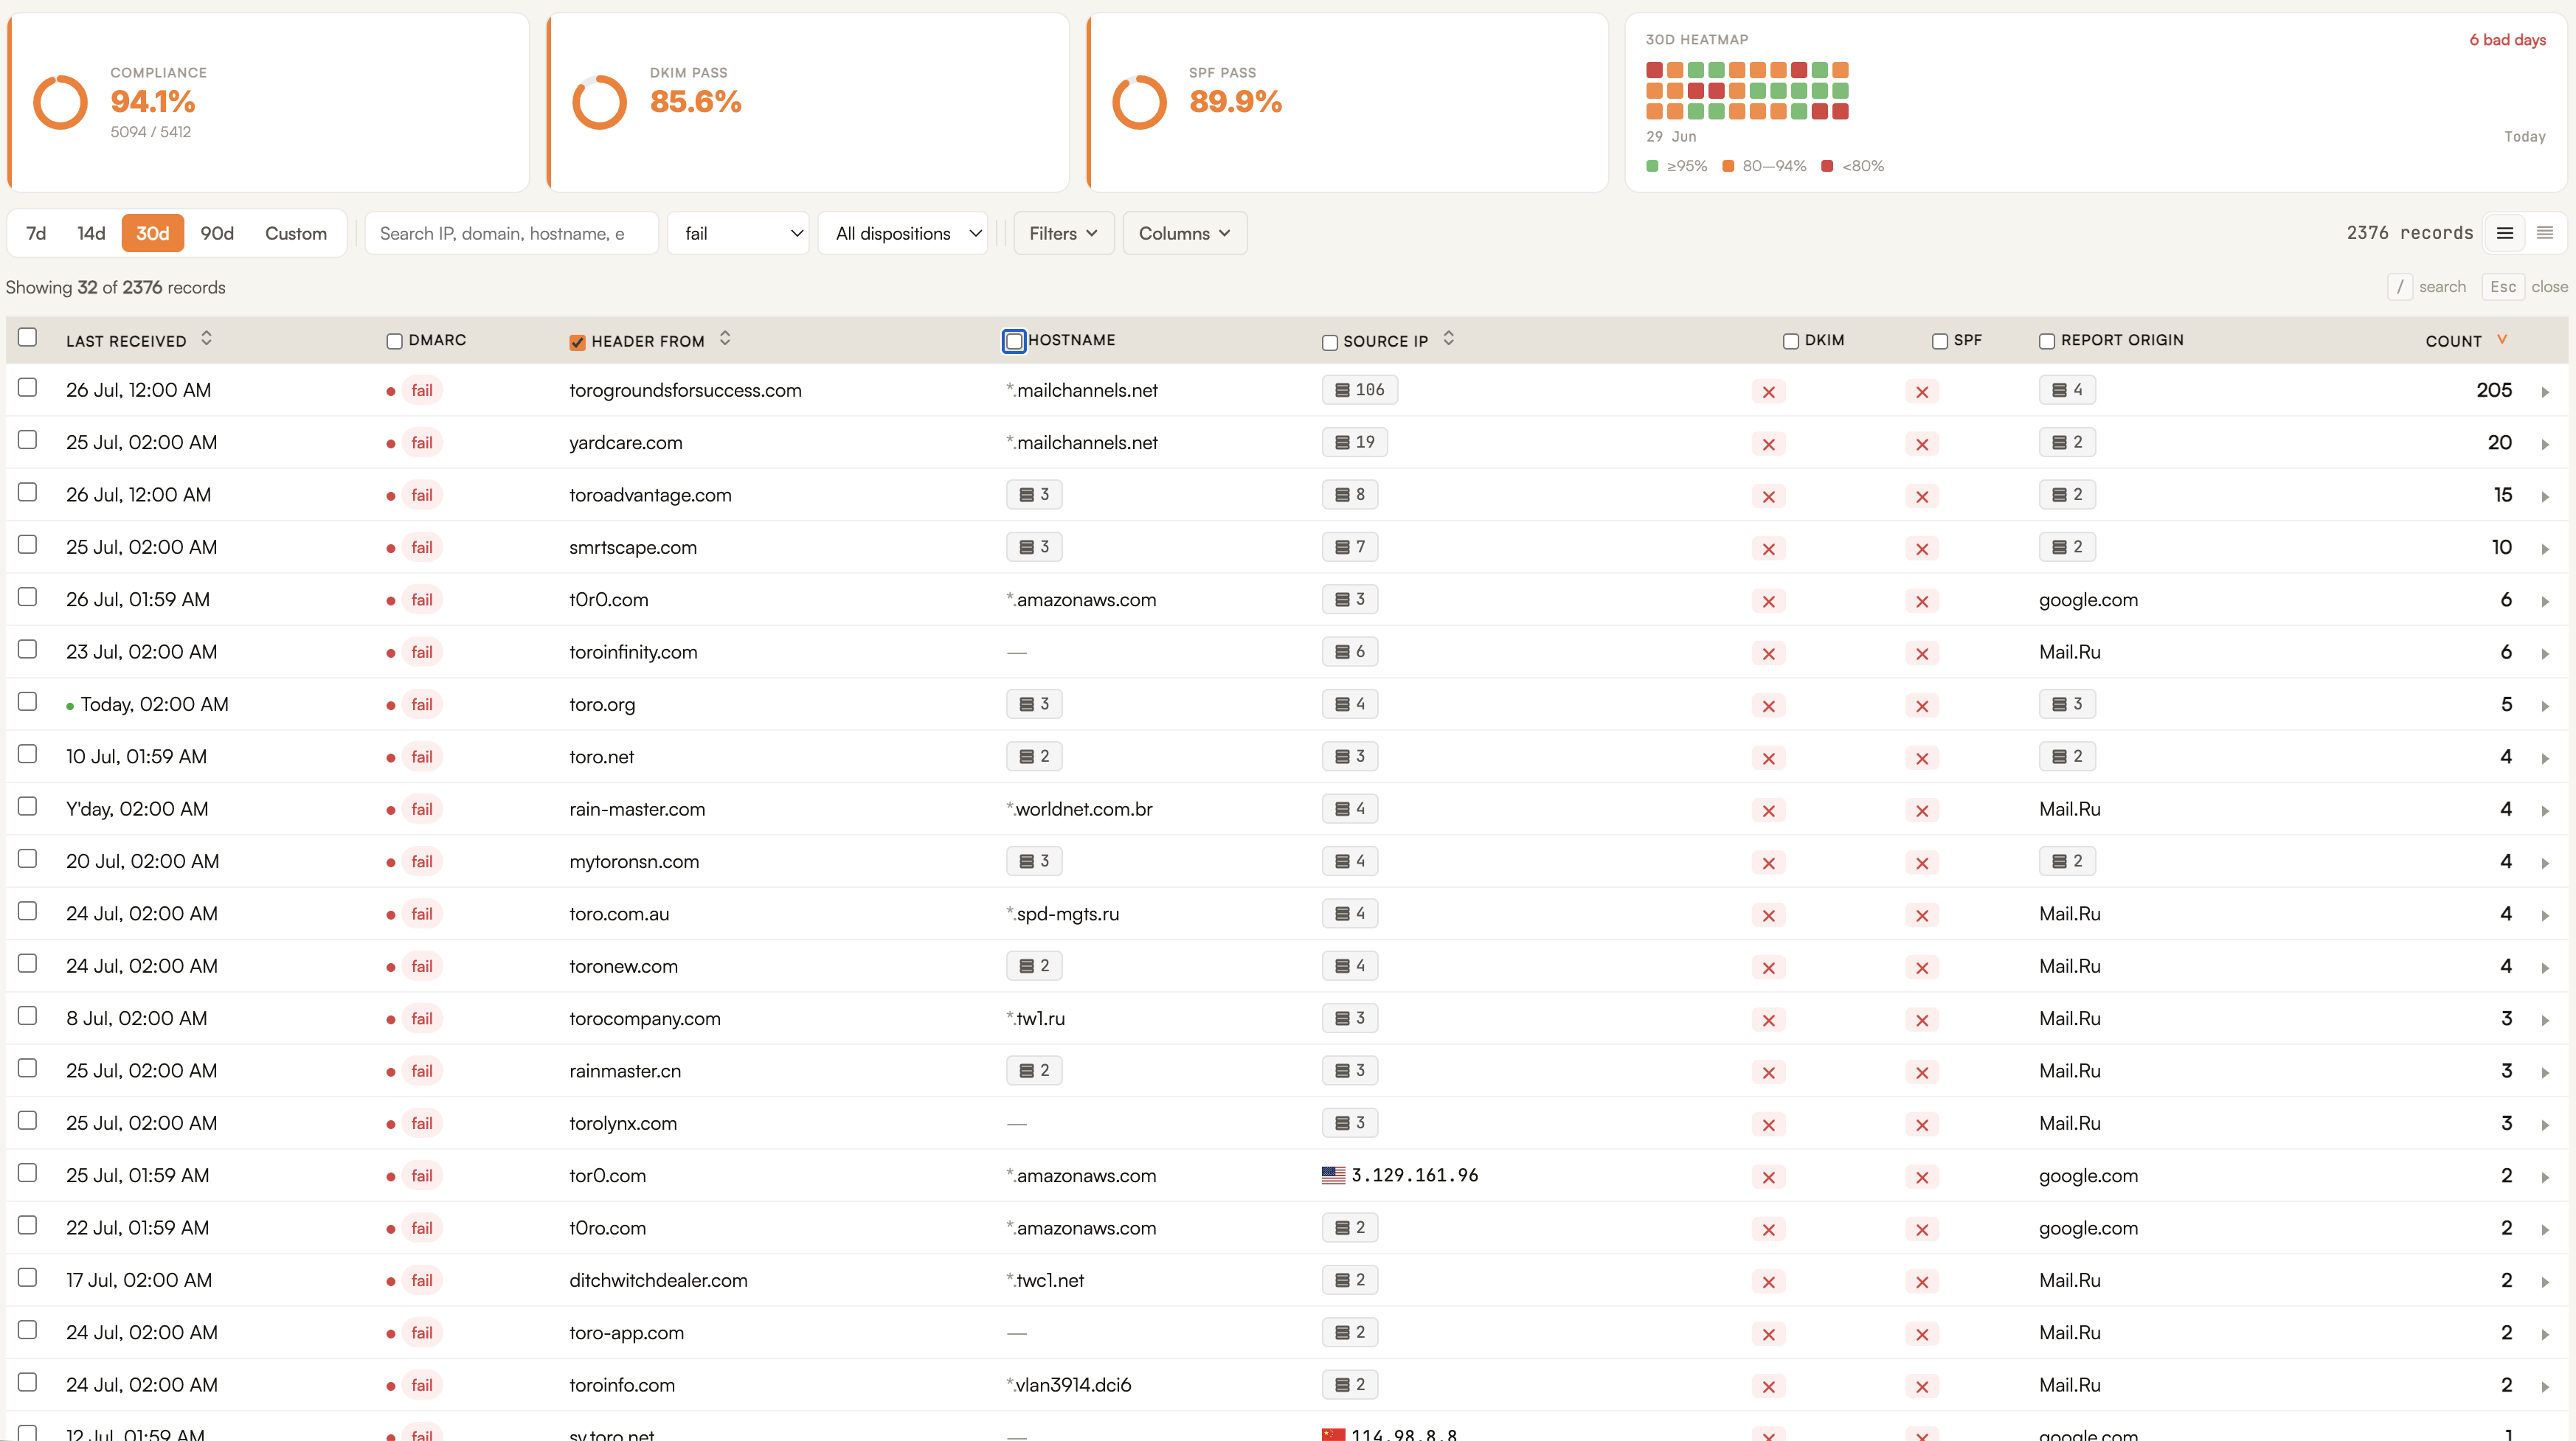Open the All dispositions dropdown

903,233
